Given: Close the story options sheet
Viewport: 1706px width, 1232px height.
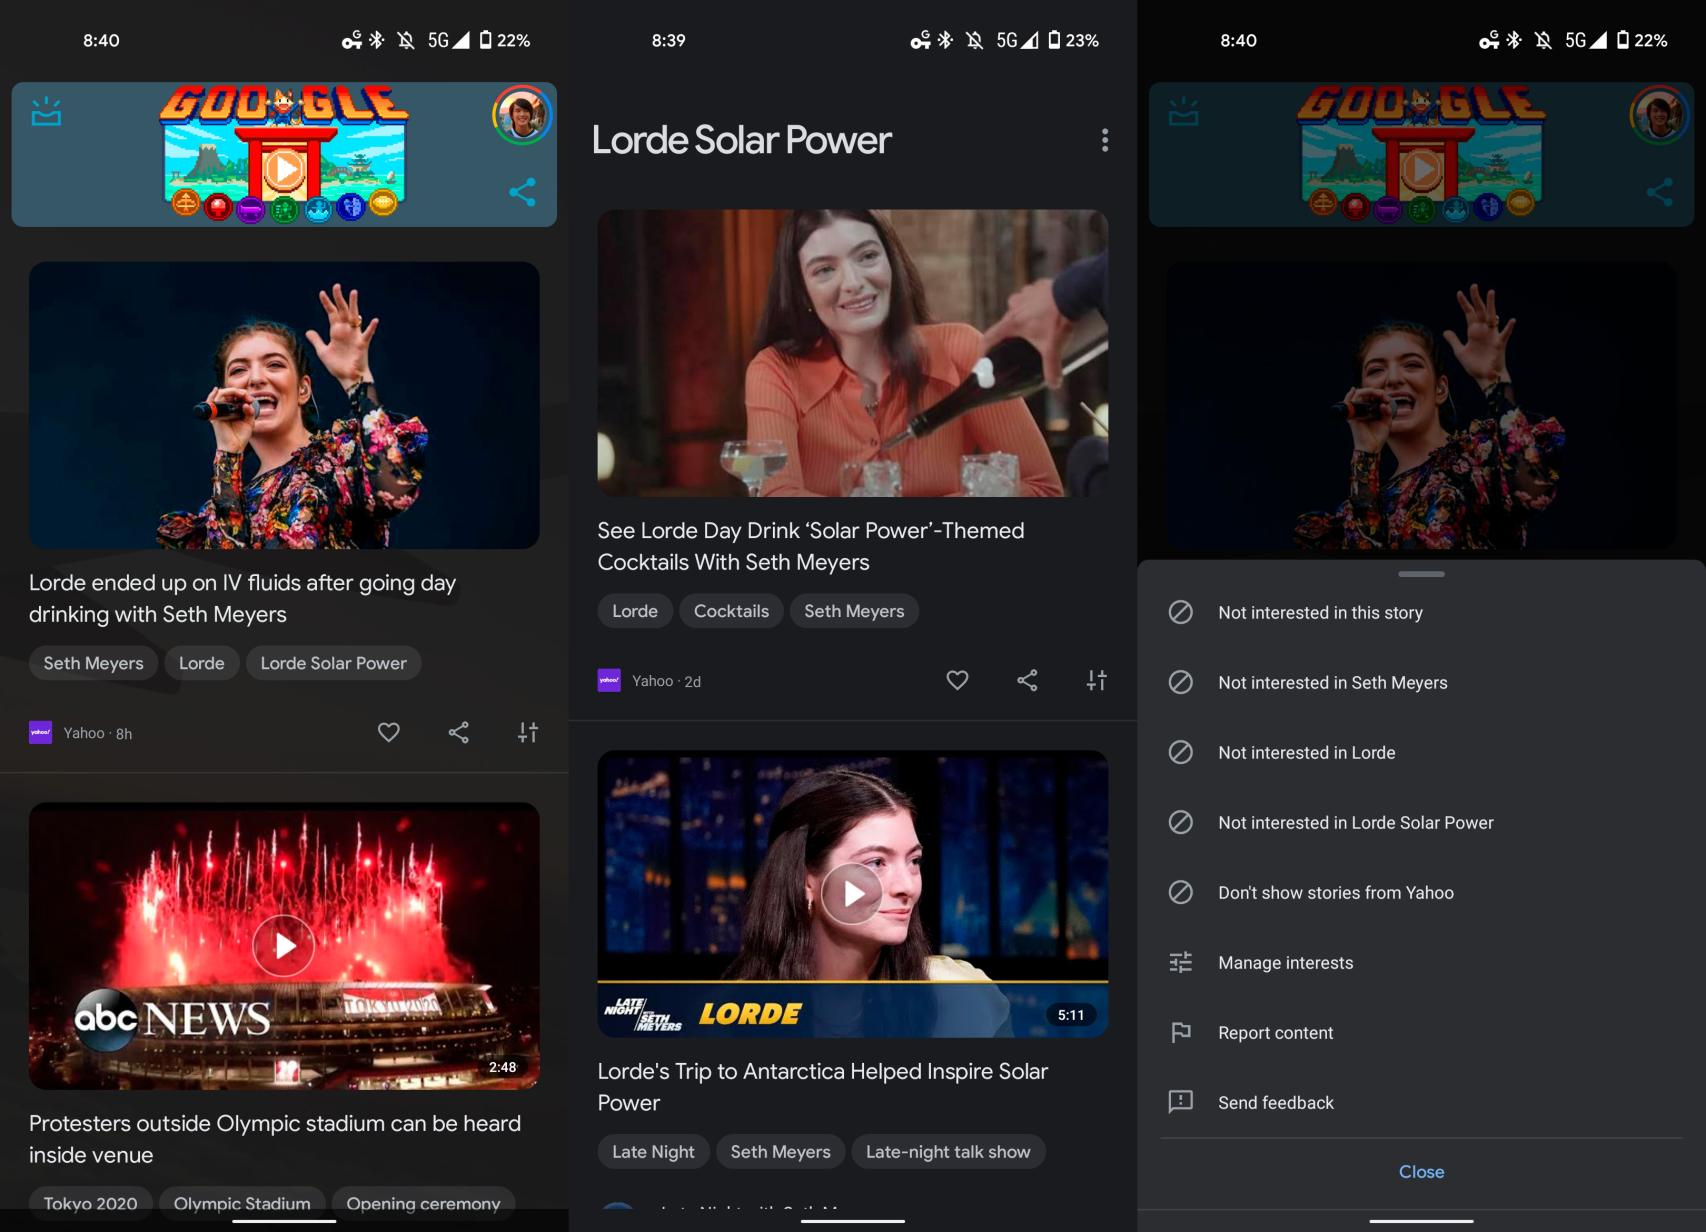Looking at the screenshot, I should pyautogui.click(x=1421, y=1172).
